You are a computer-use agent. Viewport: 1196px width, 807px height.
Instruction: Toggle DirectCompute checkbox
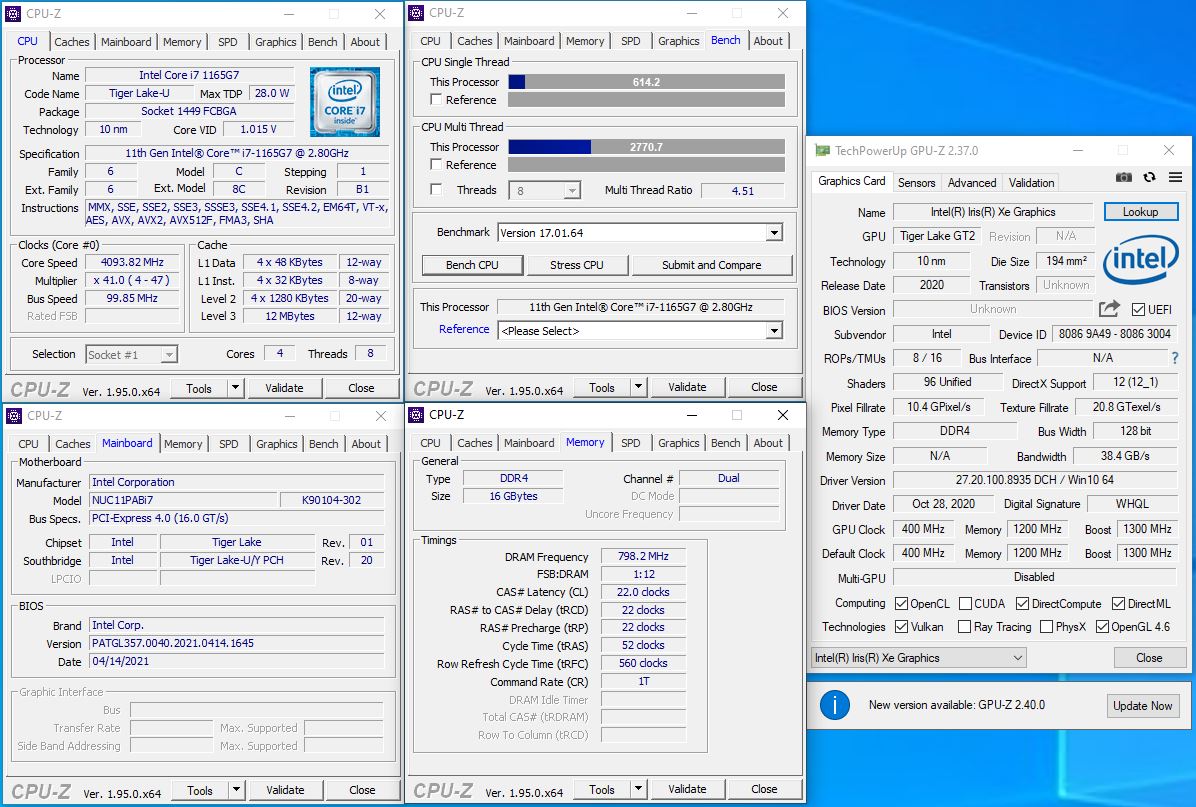1023,603
